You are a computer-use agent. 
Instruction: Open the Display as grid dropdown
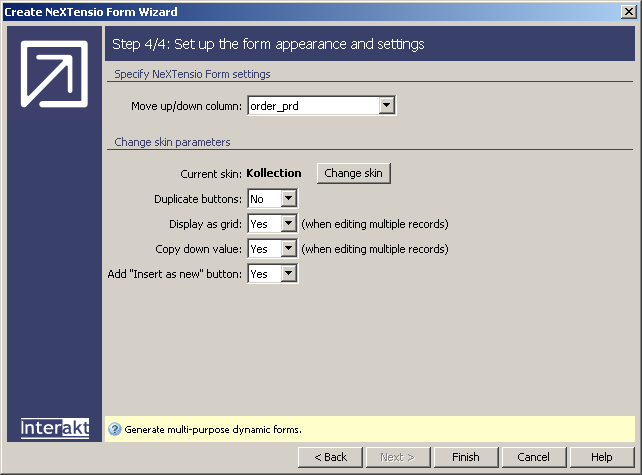(288, 223)
